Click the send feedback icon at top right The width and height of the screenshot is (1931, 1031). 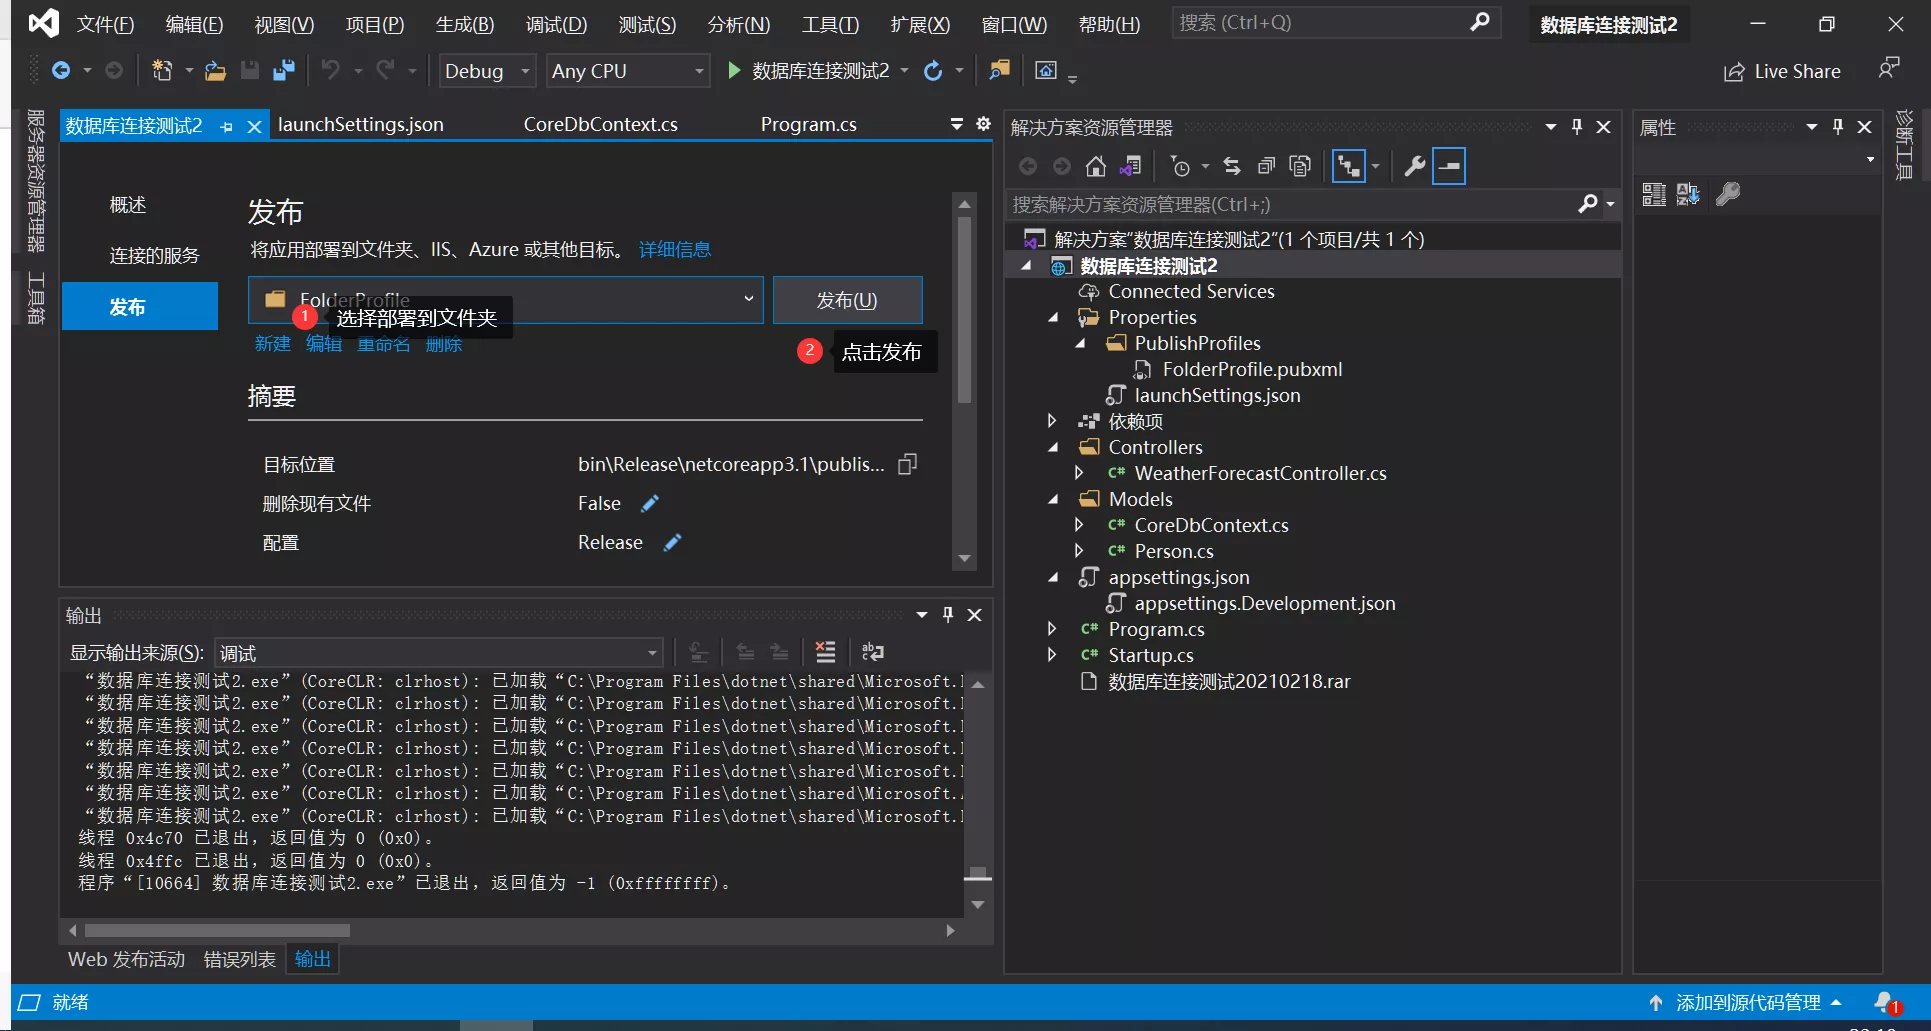(1888, 69)
